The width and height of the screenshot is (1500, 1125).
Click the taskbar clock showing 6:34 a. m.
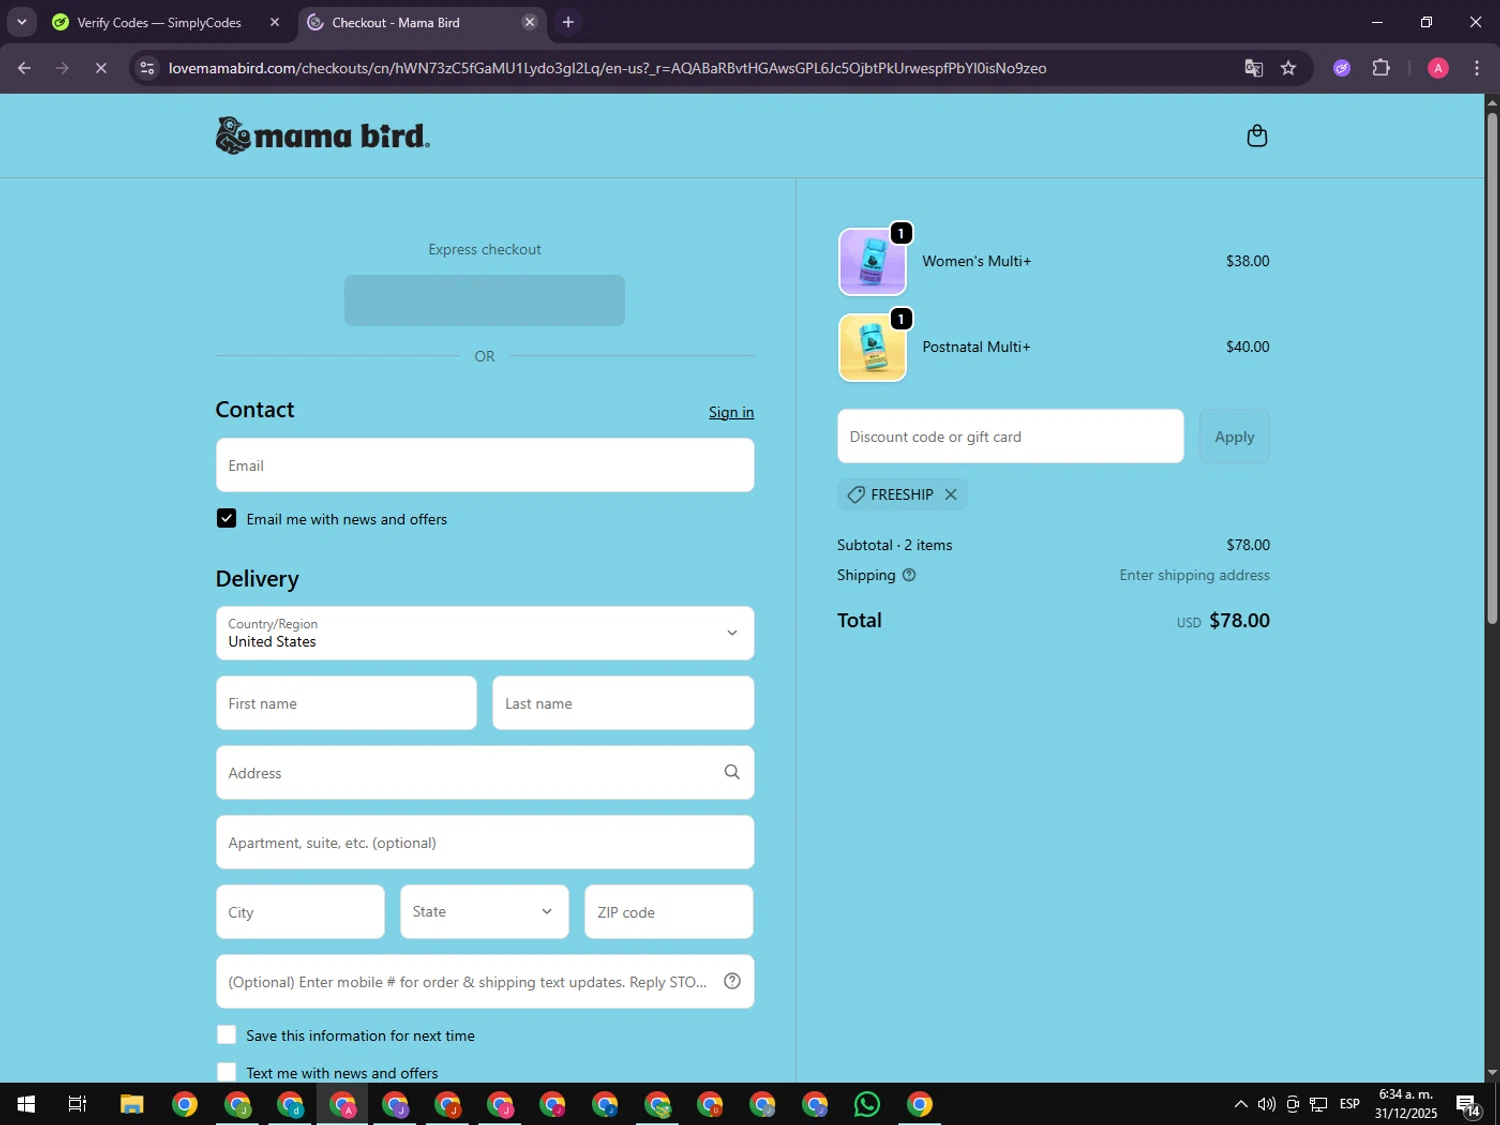tap(1405, 1104)
